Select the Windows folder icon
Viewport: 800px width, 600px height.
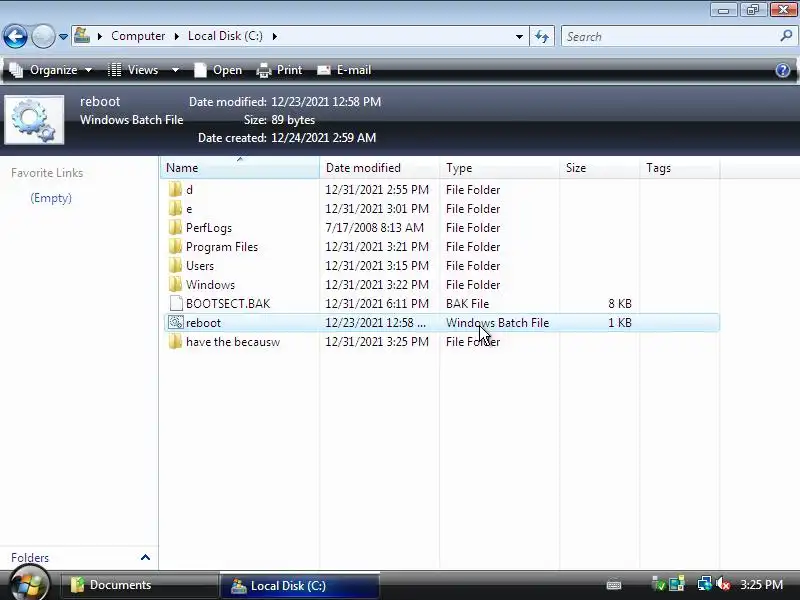click(x=175, y=285)
